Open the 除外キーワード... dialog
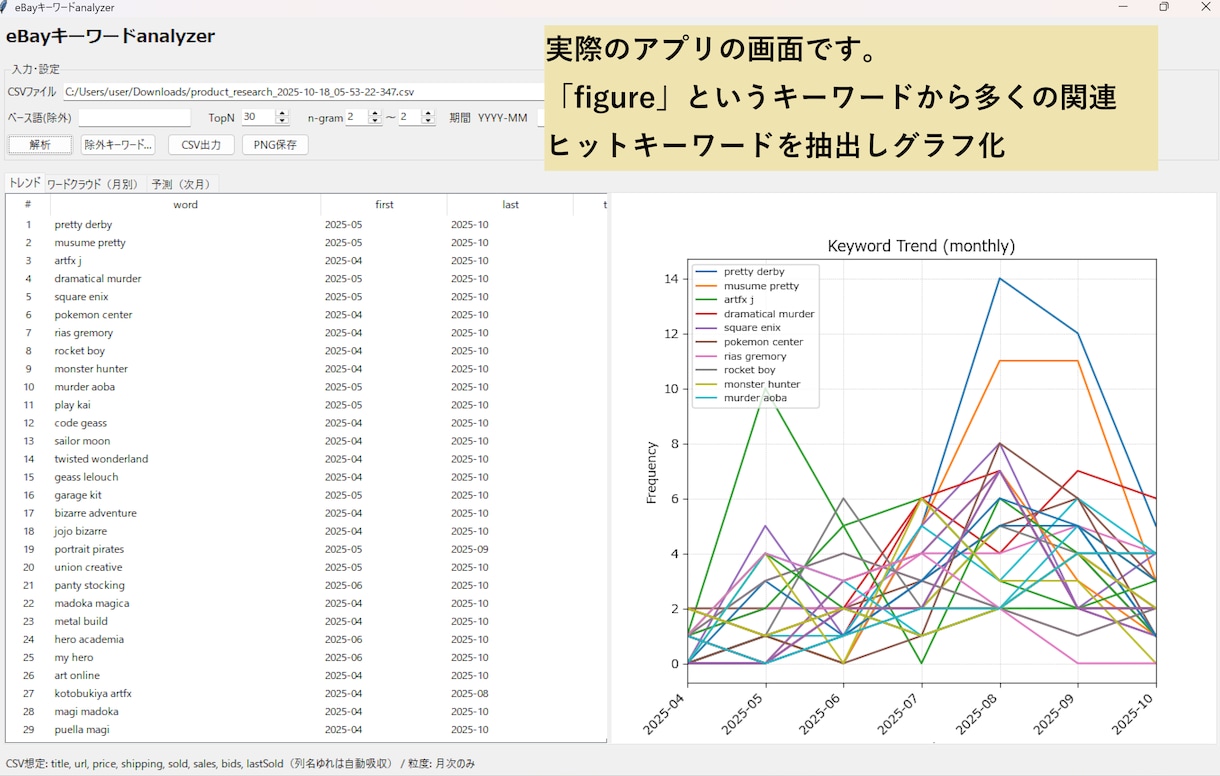Screen dimensions: 1220x776 pyautogui.click(x=118, y=145)
